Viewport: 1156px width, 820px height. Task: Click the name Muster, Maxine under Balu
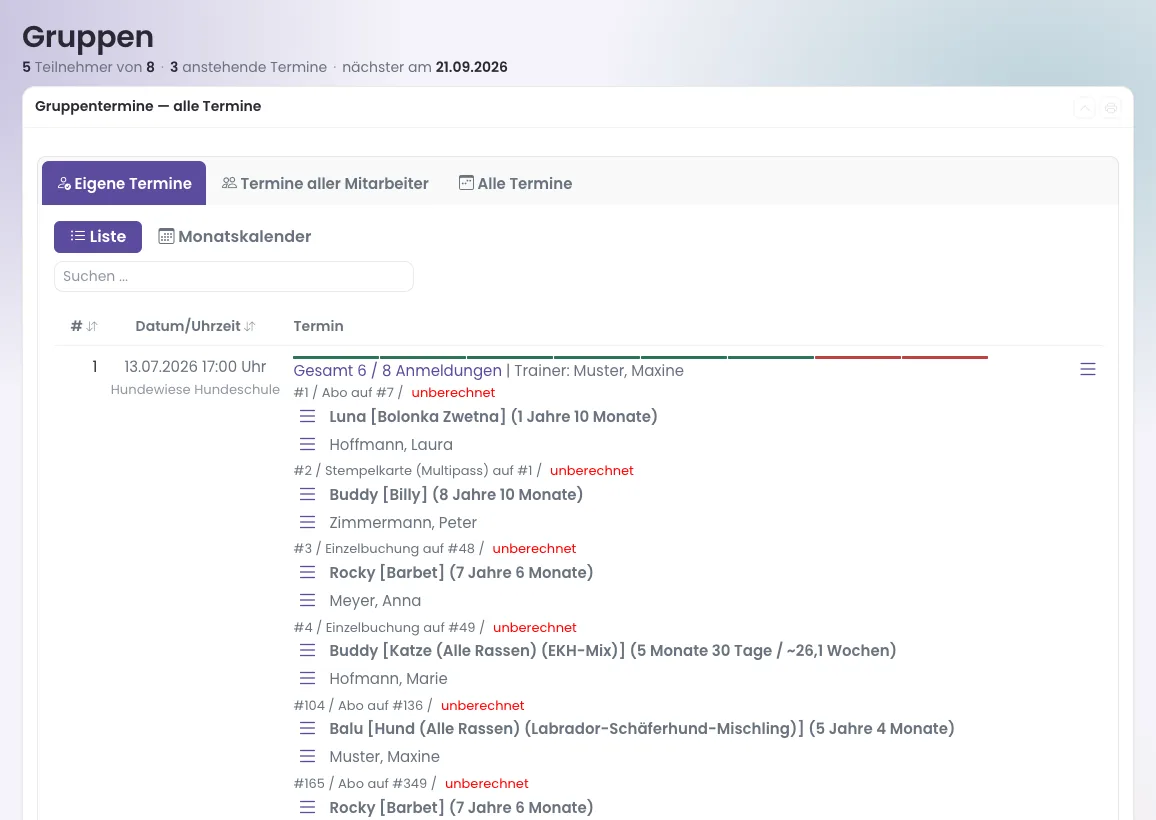pyautogui.click(x=384, y=757)
